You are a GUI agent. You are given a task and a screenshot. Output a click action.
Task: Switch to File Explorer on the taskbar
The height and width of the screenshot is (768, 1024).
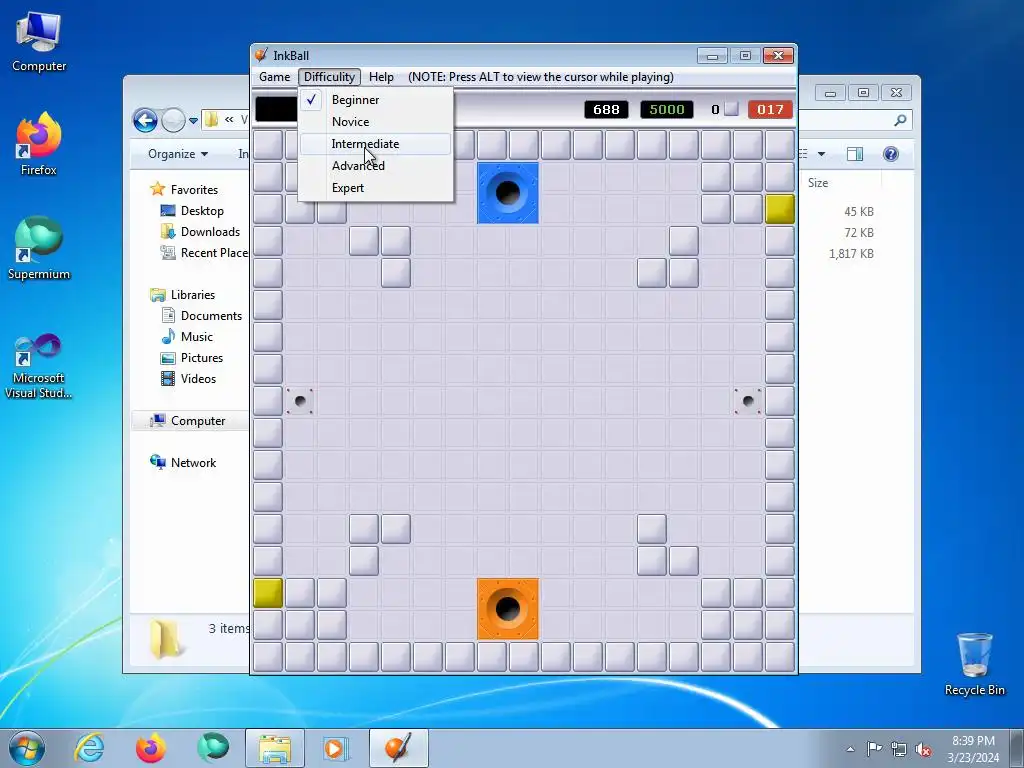point(275,748)
